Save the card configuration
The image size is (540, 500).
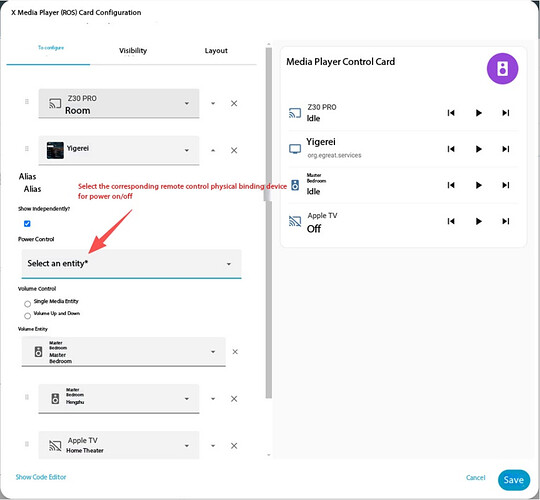click(513, 480)
